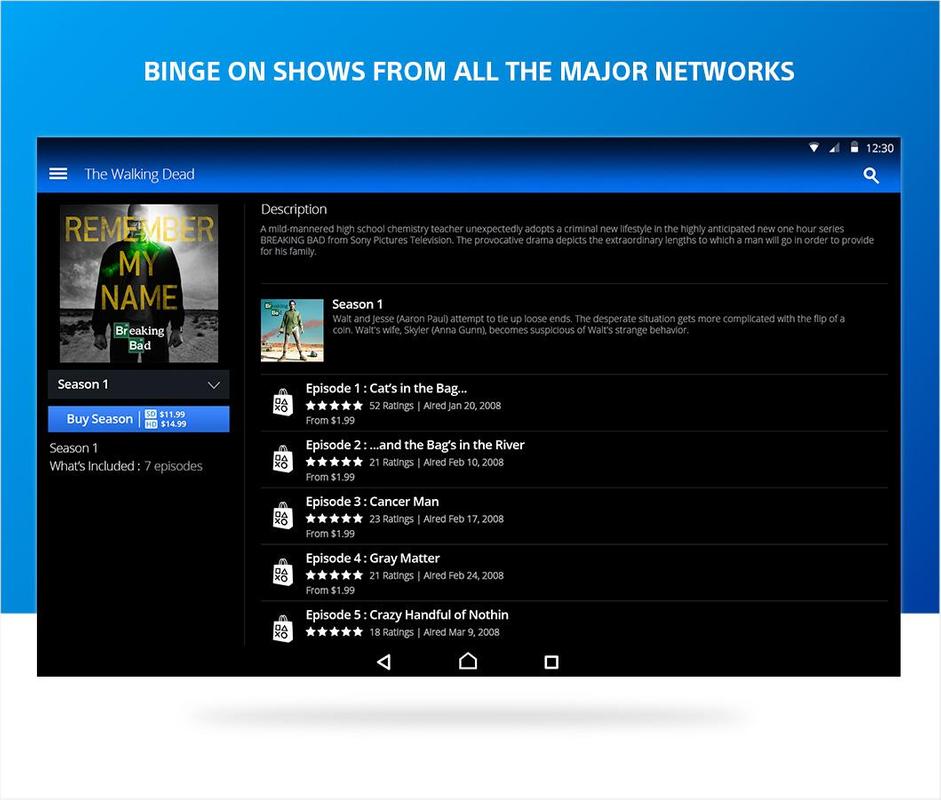Tap the star rating for Episode 4
The width and height of the screenshot is (941, 800).
pos(334,575)
